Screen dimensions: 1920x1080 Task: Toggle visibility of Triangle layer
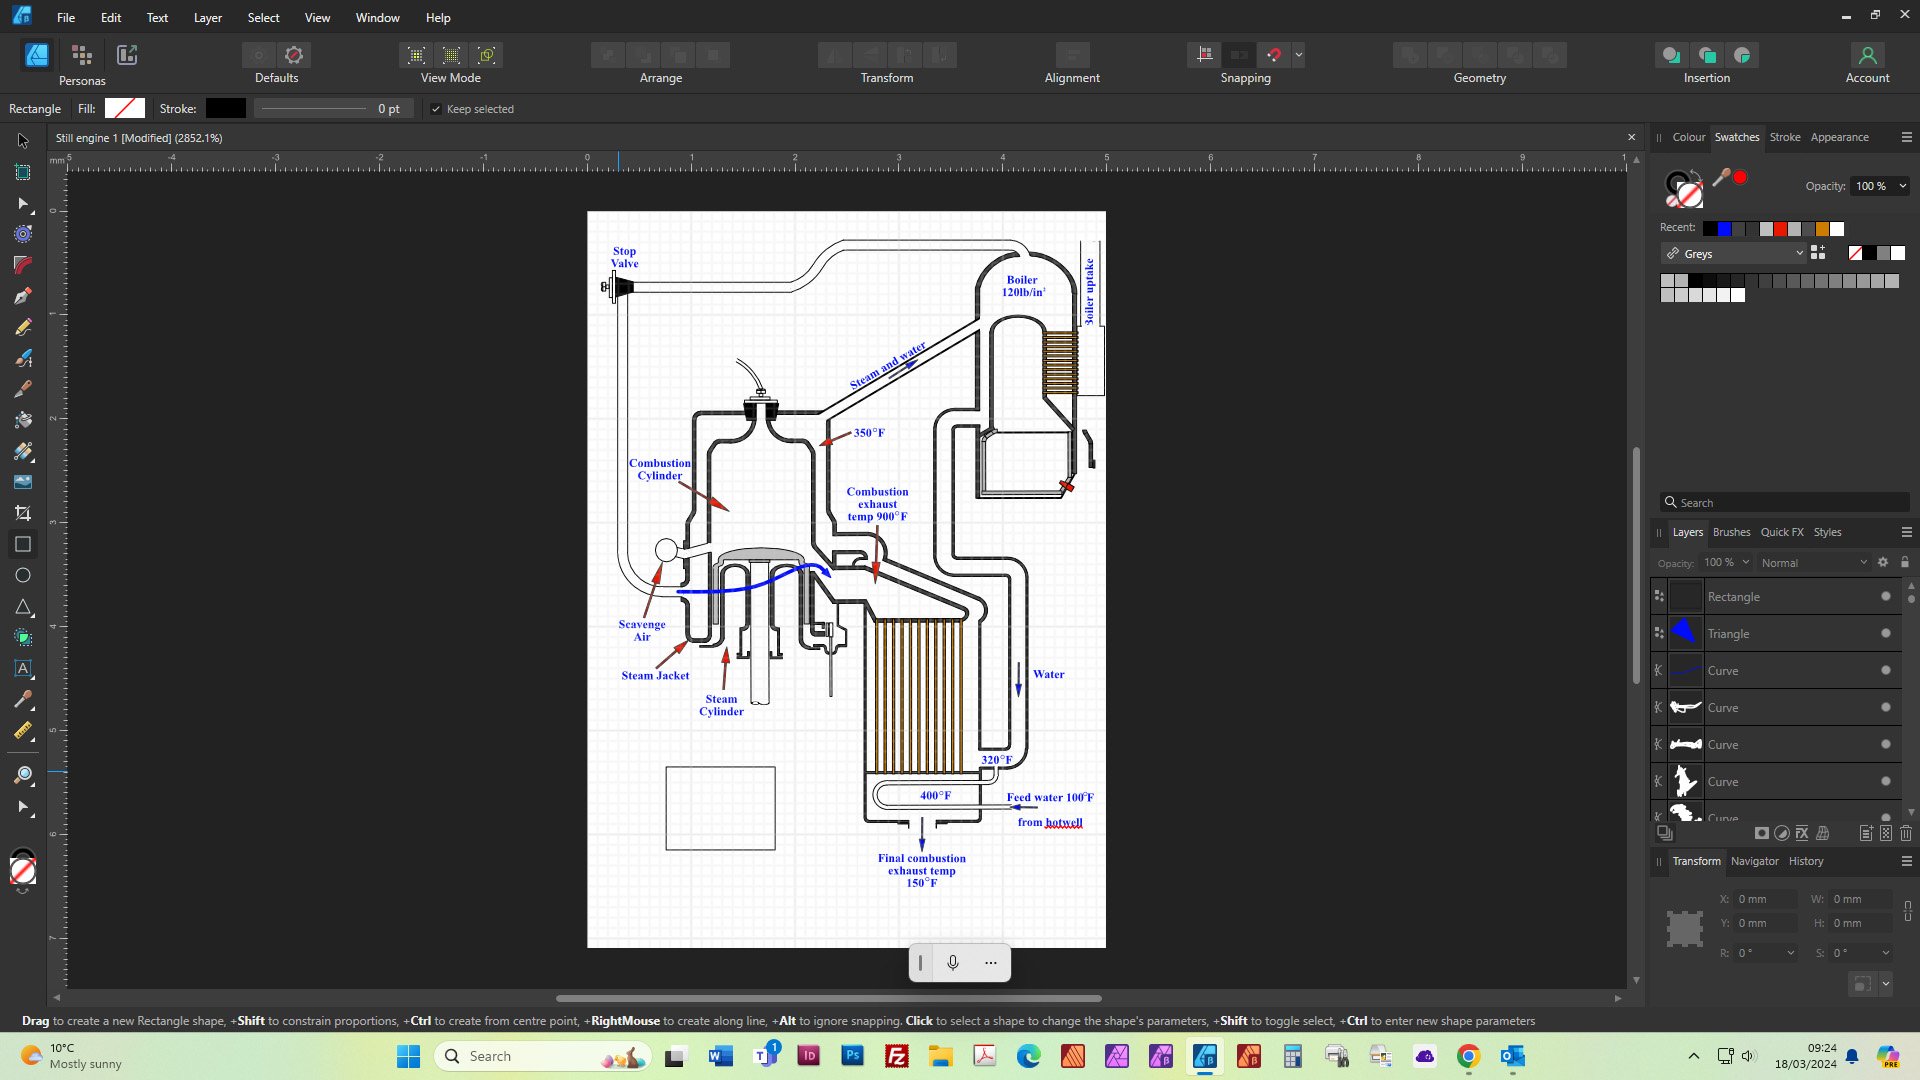click(x=1886, y=634)
